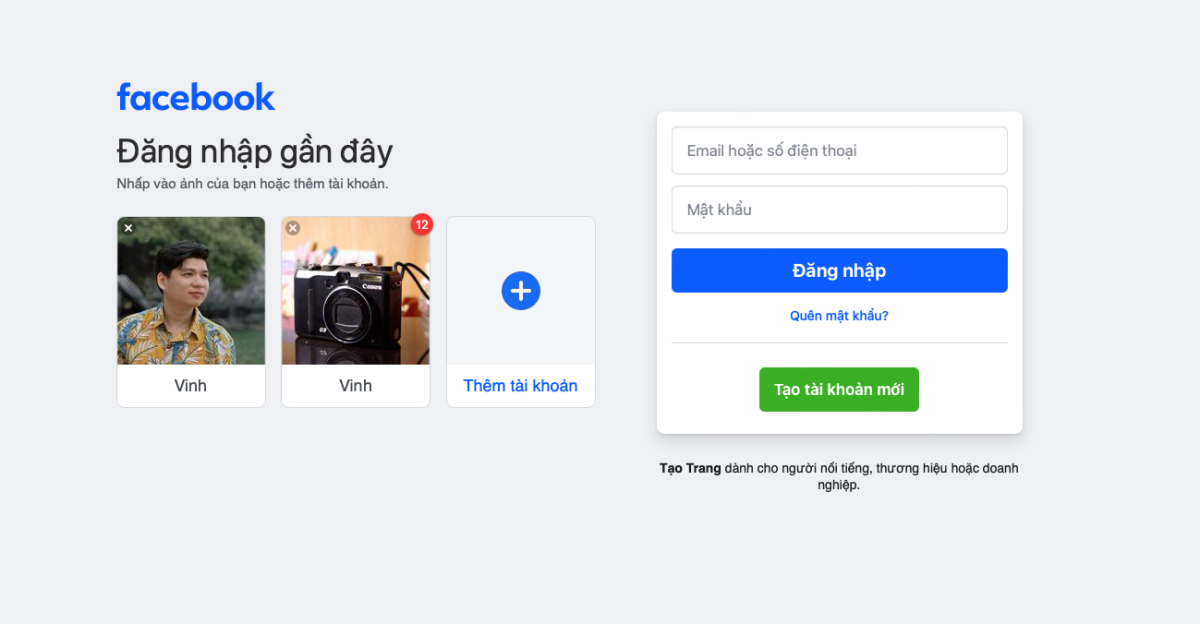Click the Vinh name under the portrait photo
This screenshot has width=1200, height=624.
191,386
